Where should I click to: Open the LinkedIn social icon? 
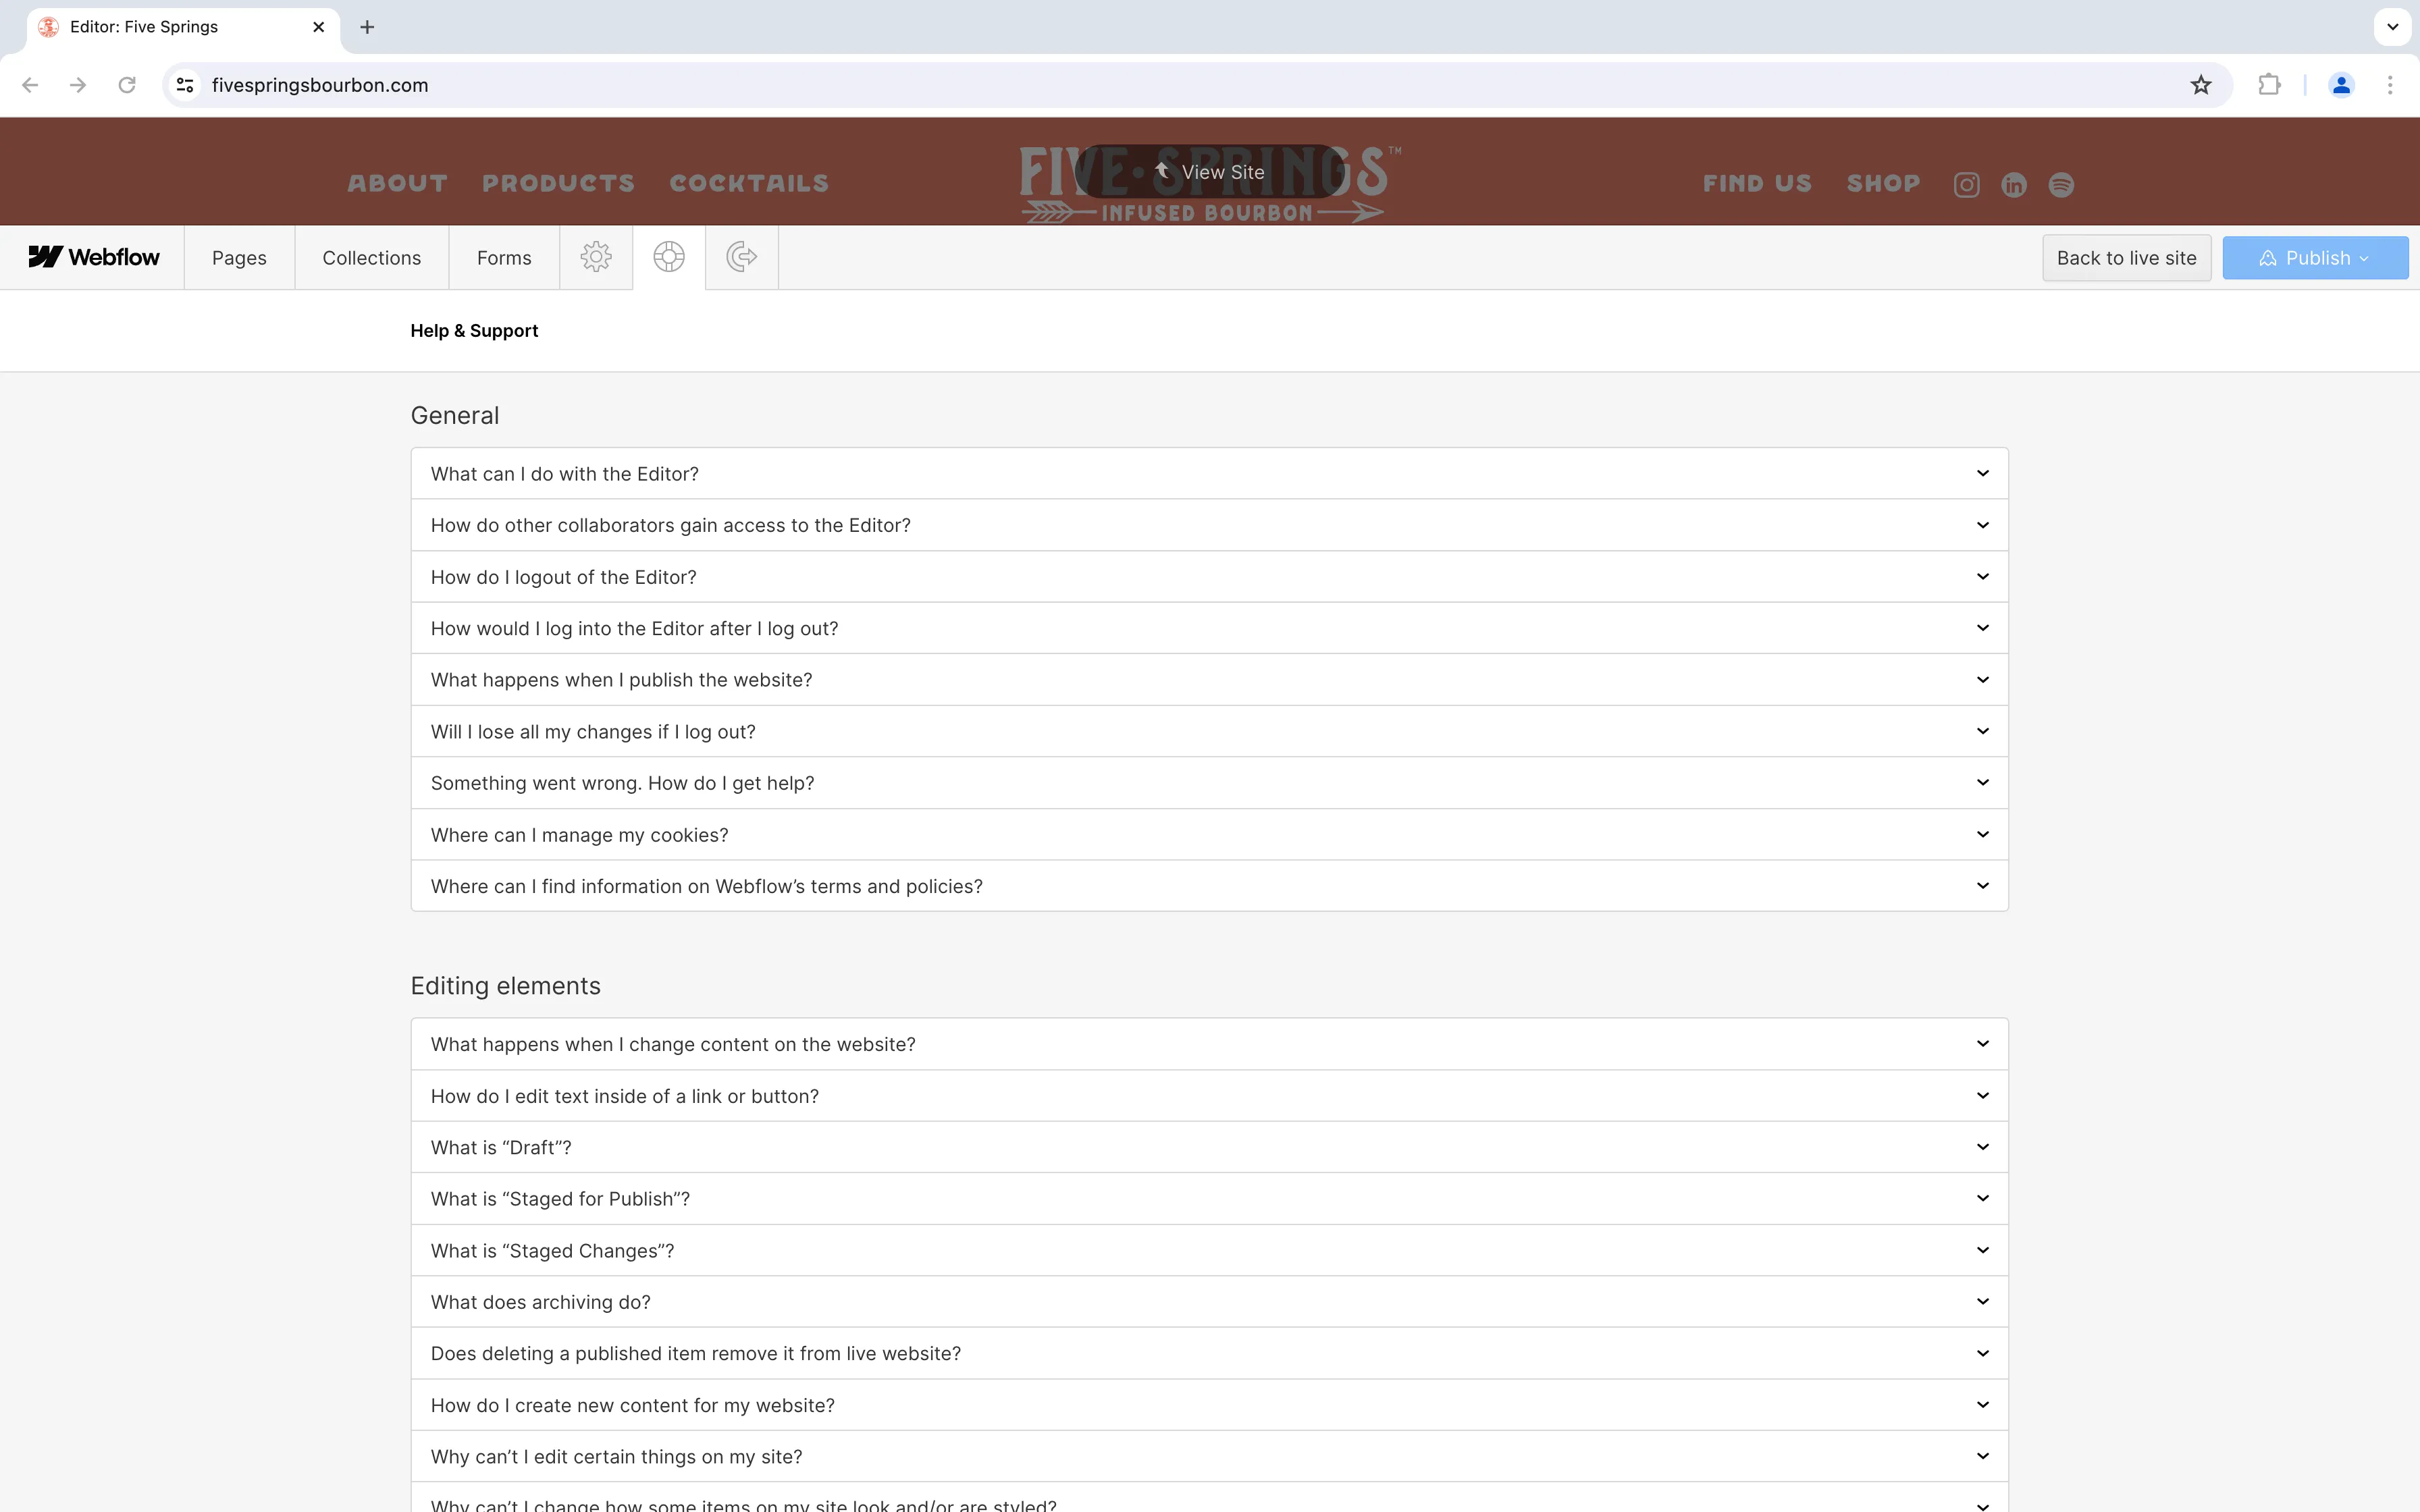point(2013,184)
